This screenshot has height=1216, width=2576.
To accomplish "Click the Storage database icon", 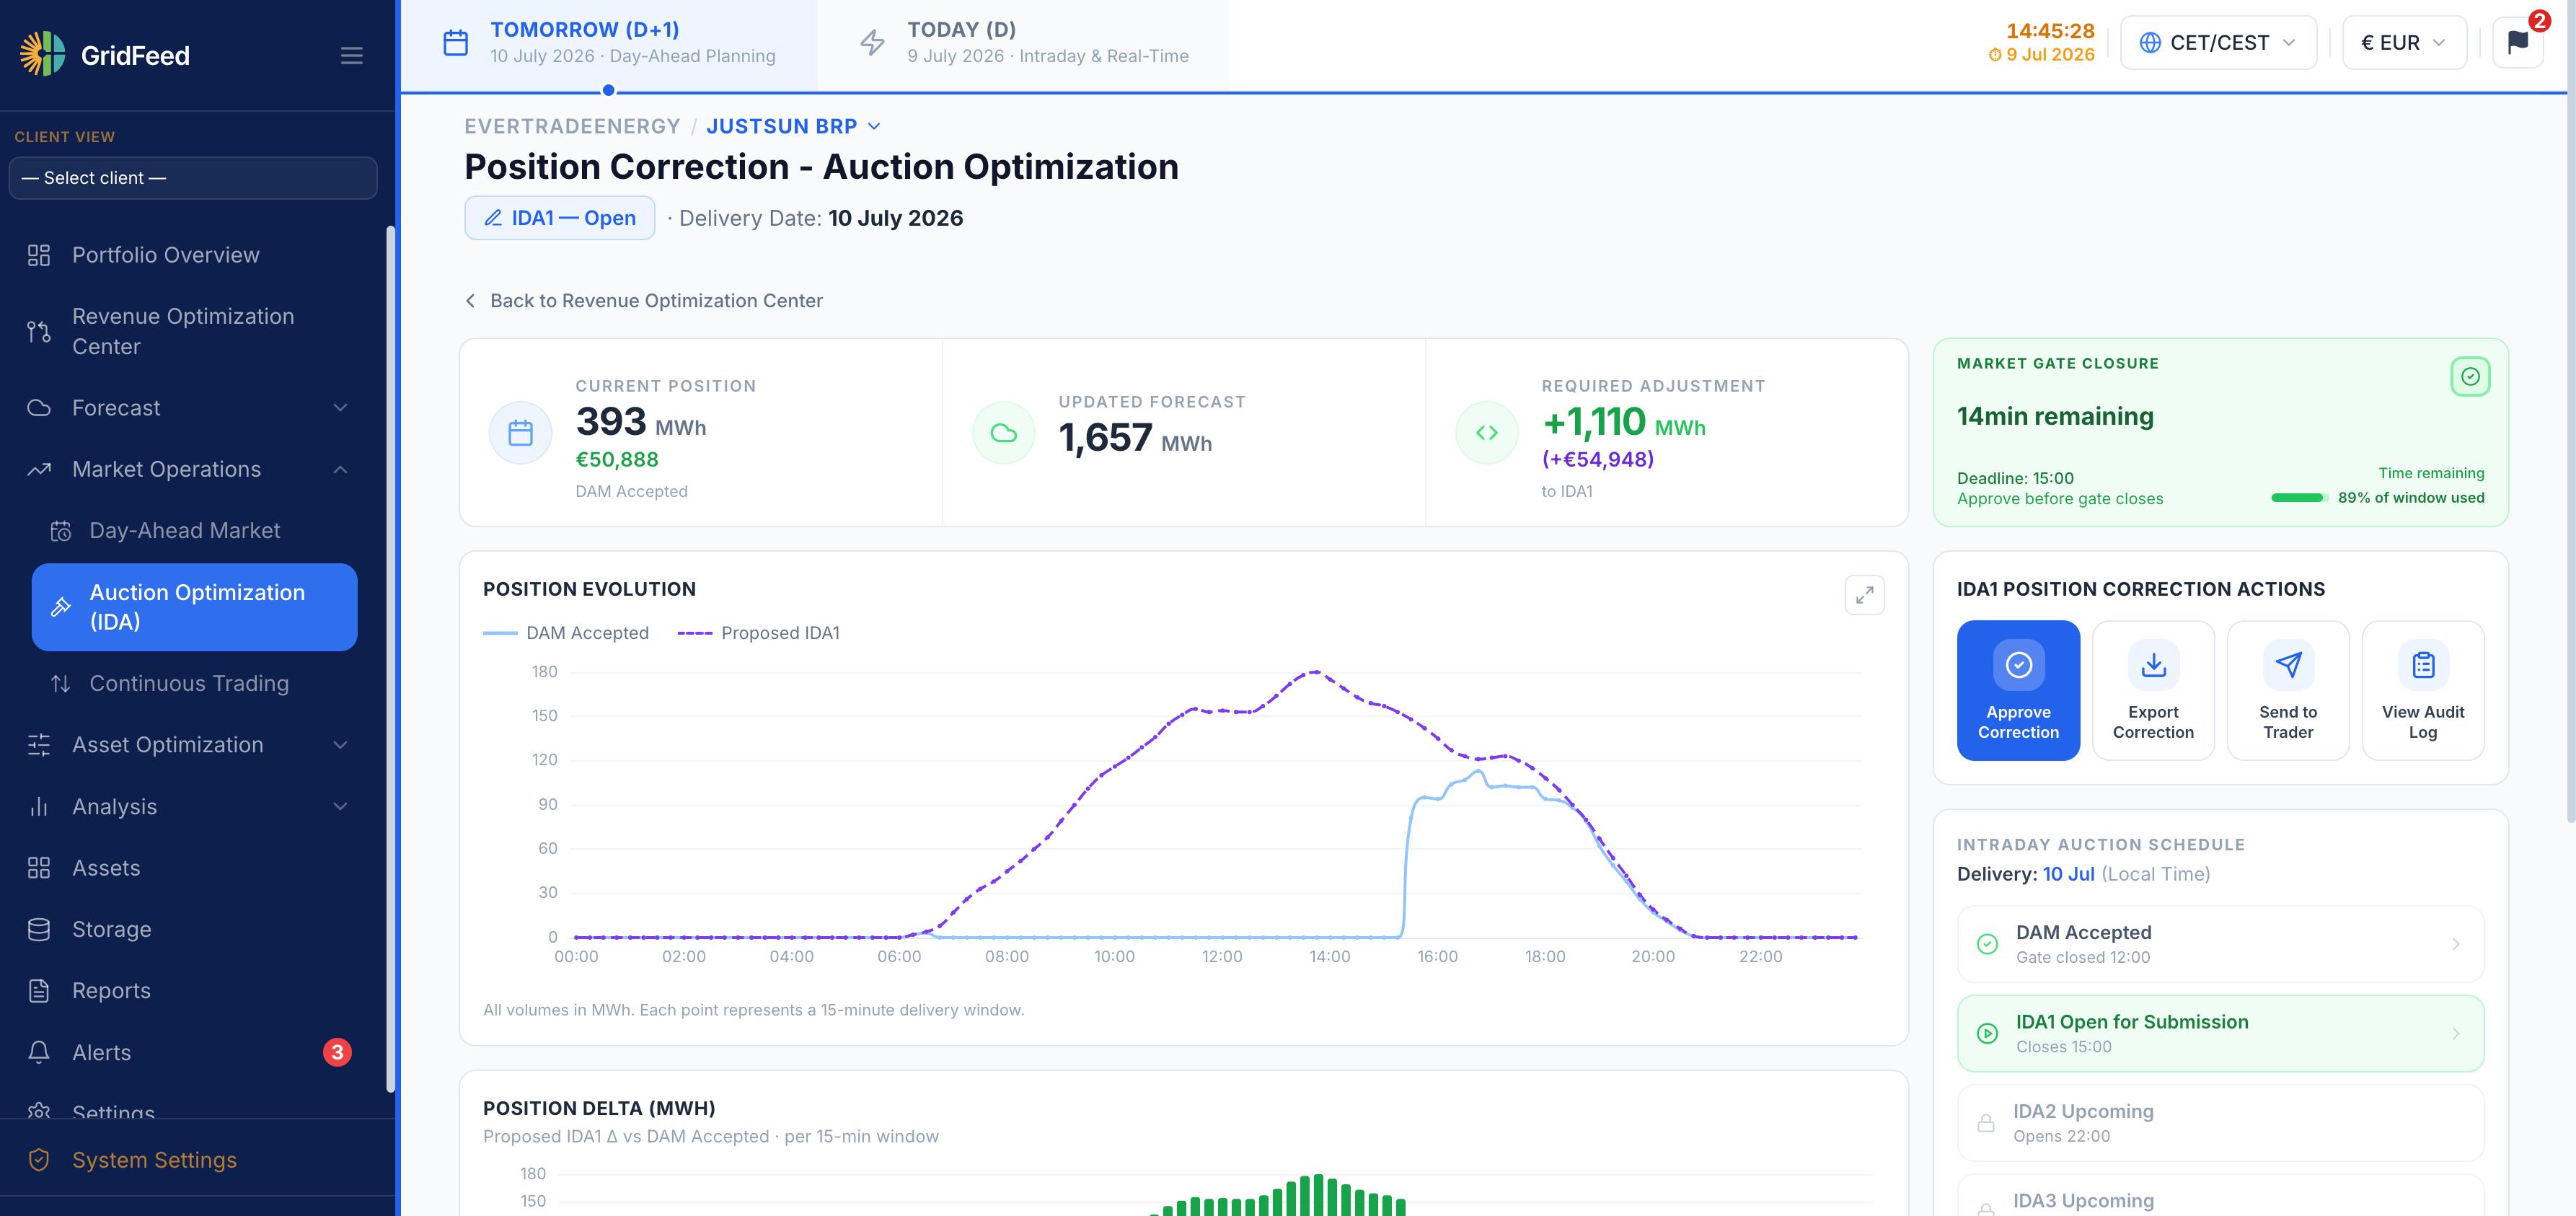I will pyautogui.click(x=39, y=929).
